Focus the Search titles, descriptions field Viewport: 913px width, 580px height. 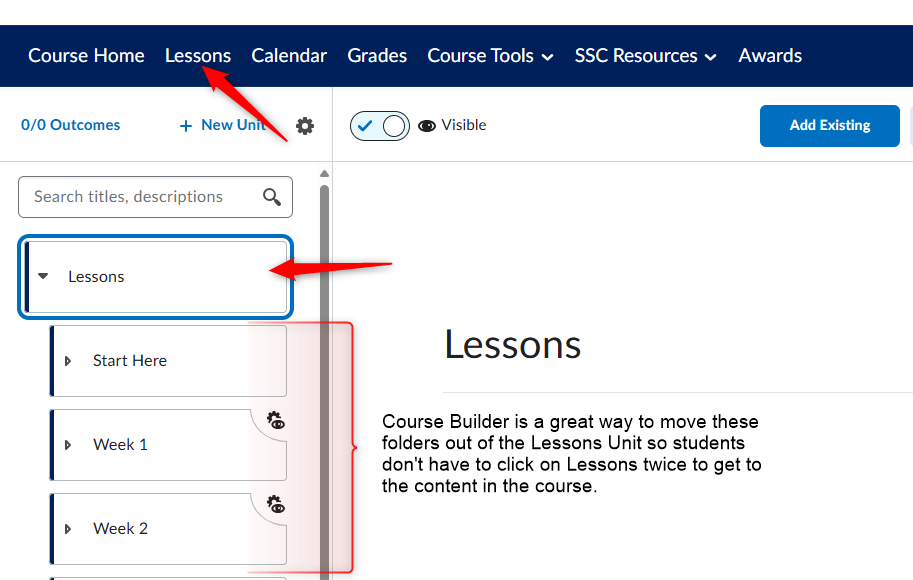click(155, 197)
